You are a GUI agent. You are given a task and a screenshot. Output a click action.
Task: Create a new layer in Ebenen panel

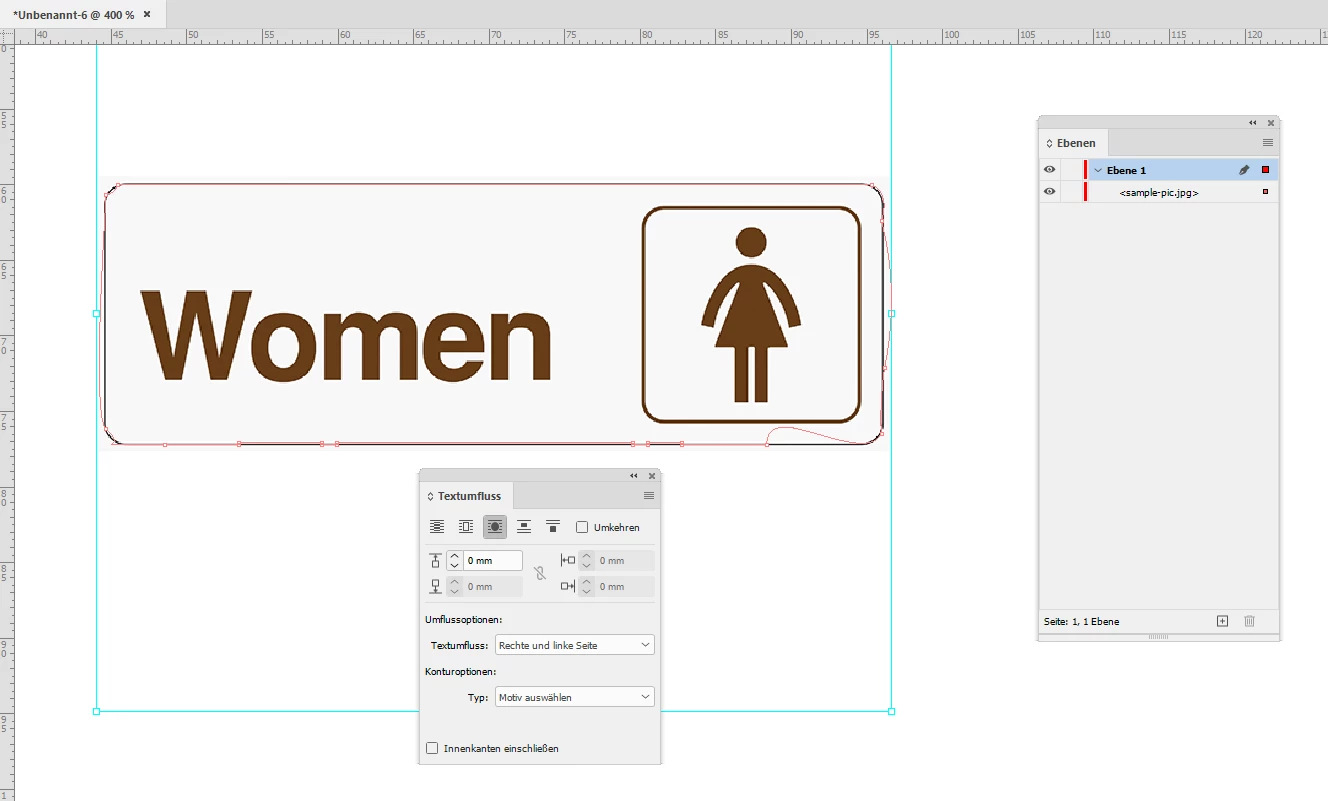1222,621
